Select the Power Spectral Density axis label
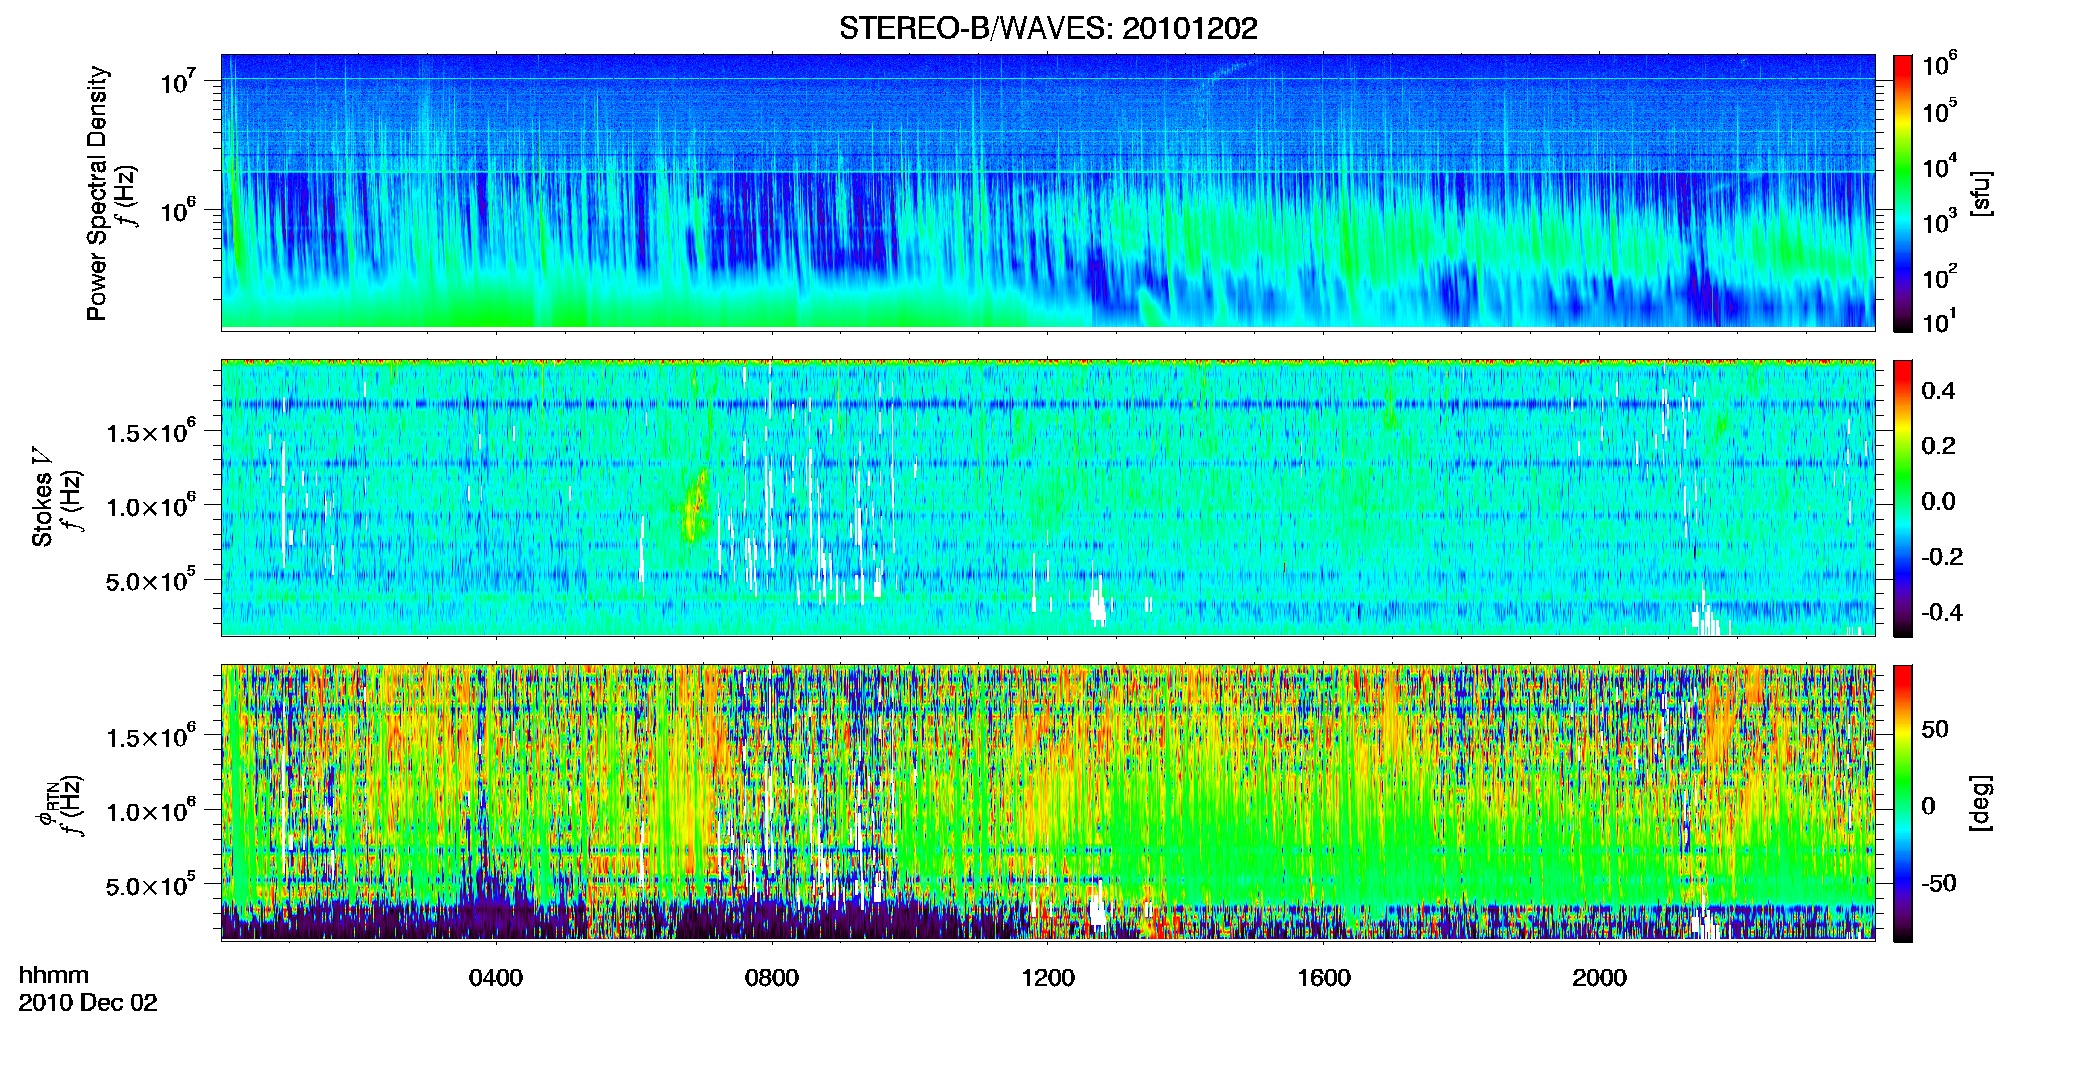This screenshot has width=2096, height=1080. (97, 193)
